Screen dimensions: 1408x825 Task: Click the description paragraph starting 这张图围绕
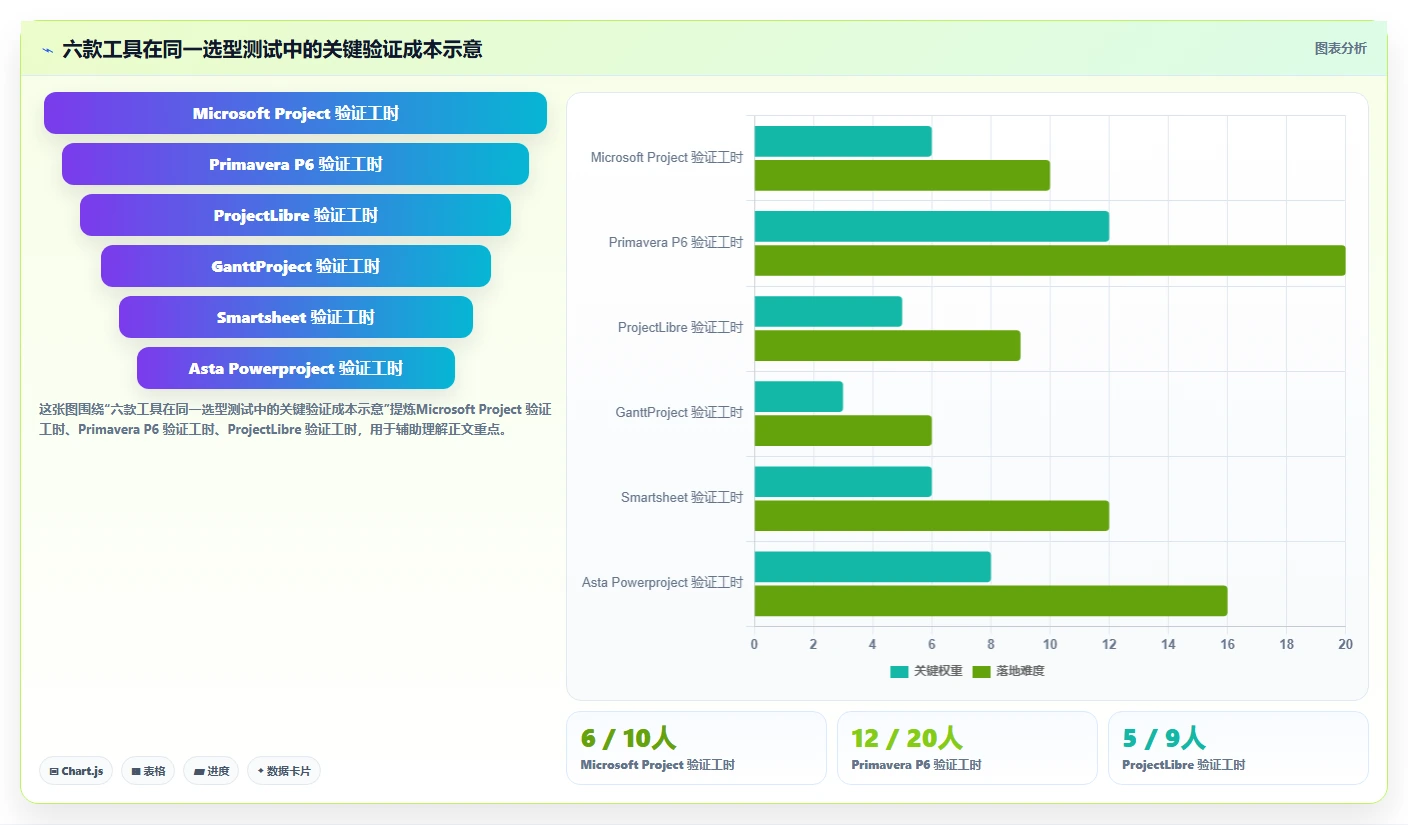point(295,419)
